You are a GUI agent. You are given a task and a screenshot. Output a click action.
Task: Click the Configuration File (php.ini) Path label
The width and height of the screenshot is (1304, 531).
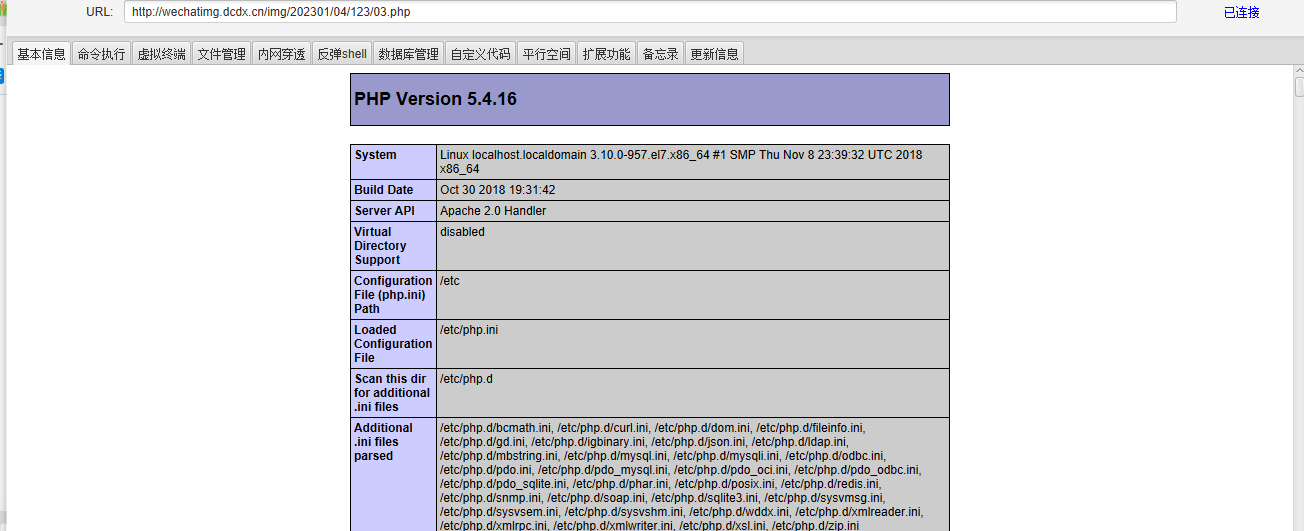point(393,295)
